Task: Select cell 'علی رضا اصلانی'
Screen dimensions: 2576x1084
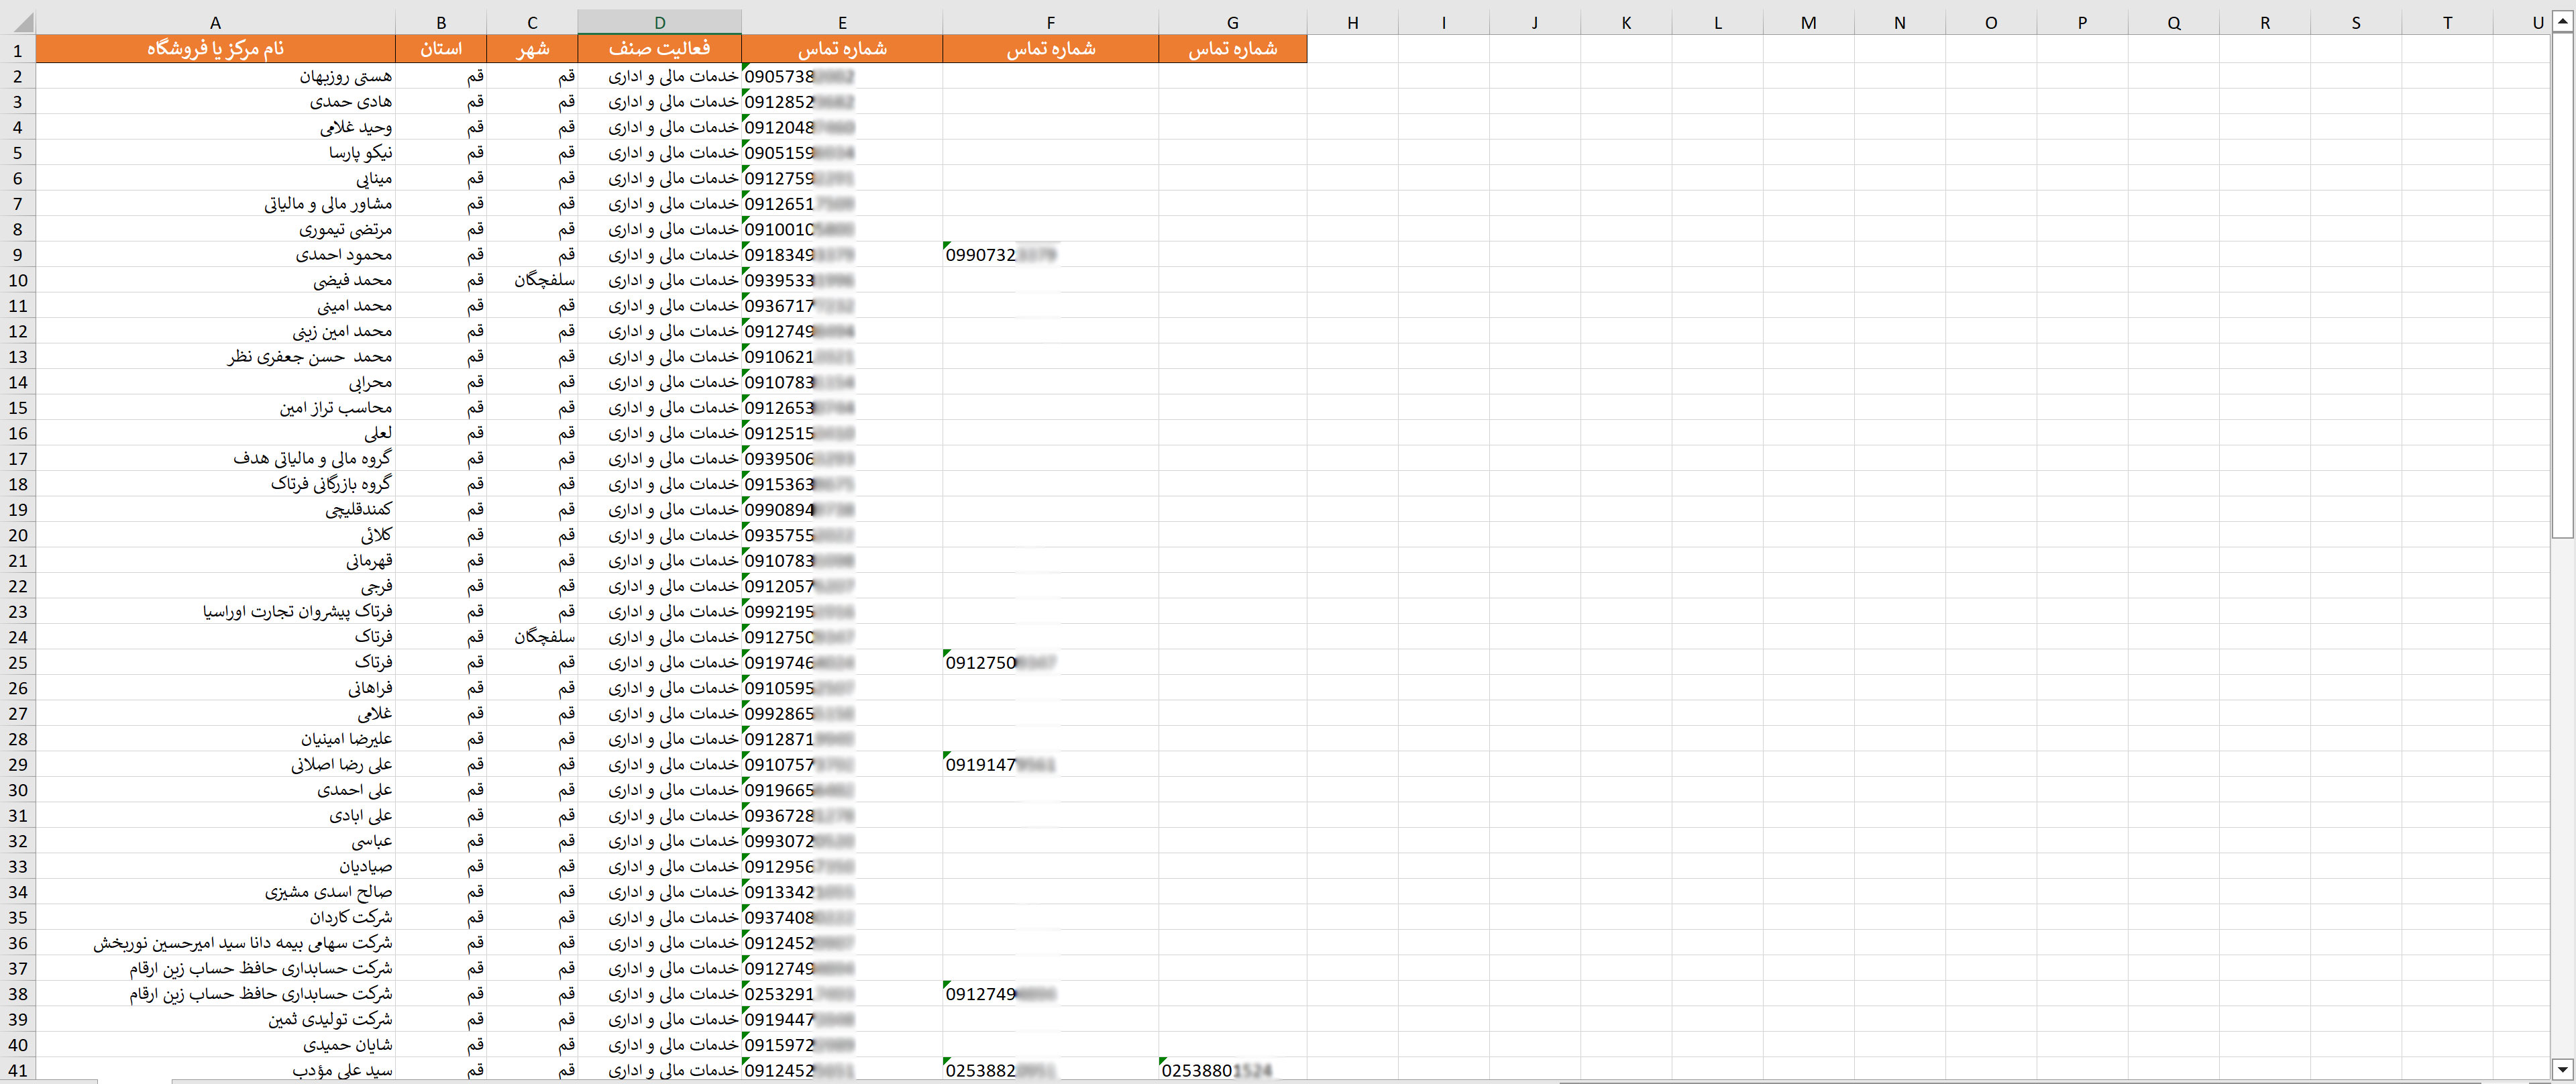Action: [215, 764]
